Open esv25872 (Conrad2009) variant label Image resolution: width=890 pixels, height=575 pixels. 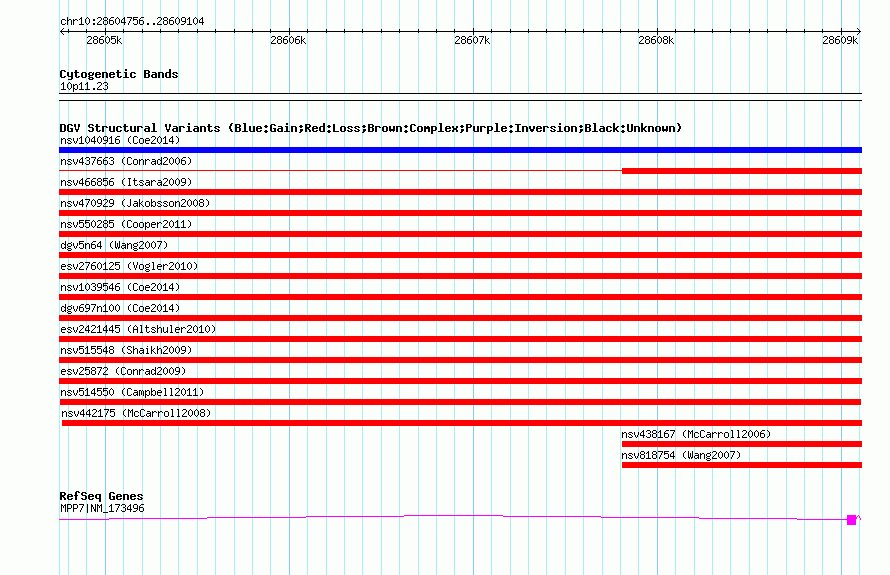pyautogui.click(x=123, y=371)
